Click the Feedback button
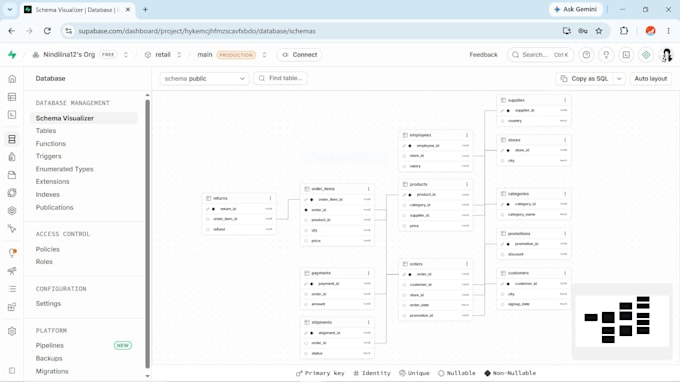Screen dimensions: 680x382 483,55
